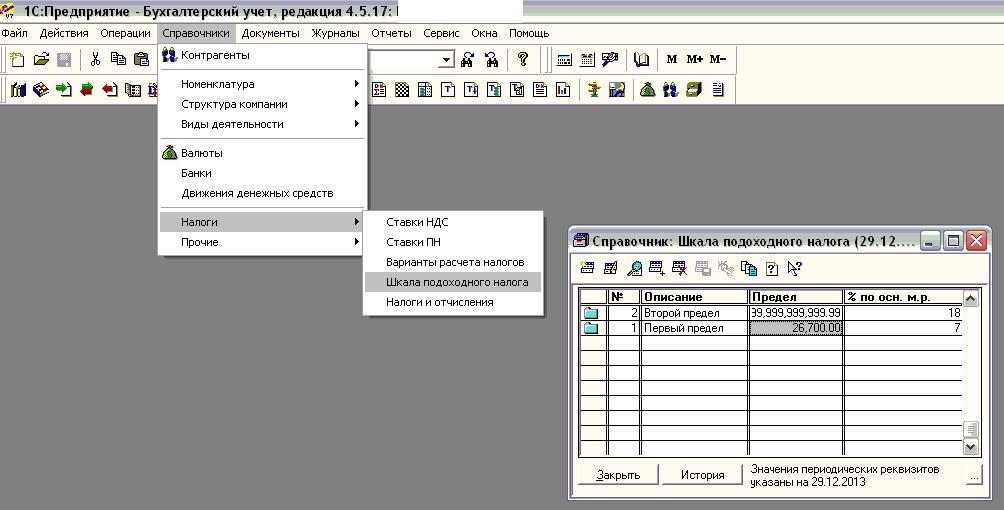Click scroll up arrow in Справочник table
This screenshot has height=510, width=1004.
pos(971,298)
